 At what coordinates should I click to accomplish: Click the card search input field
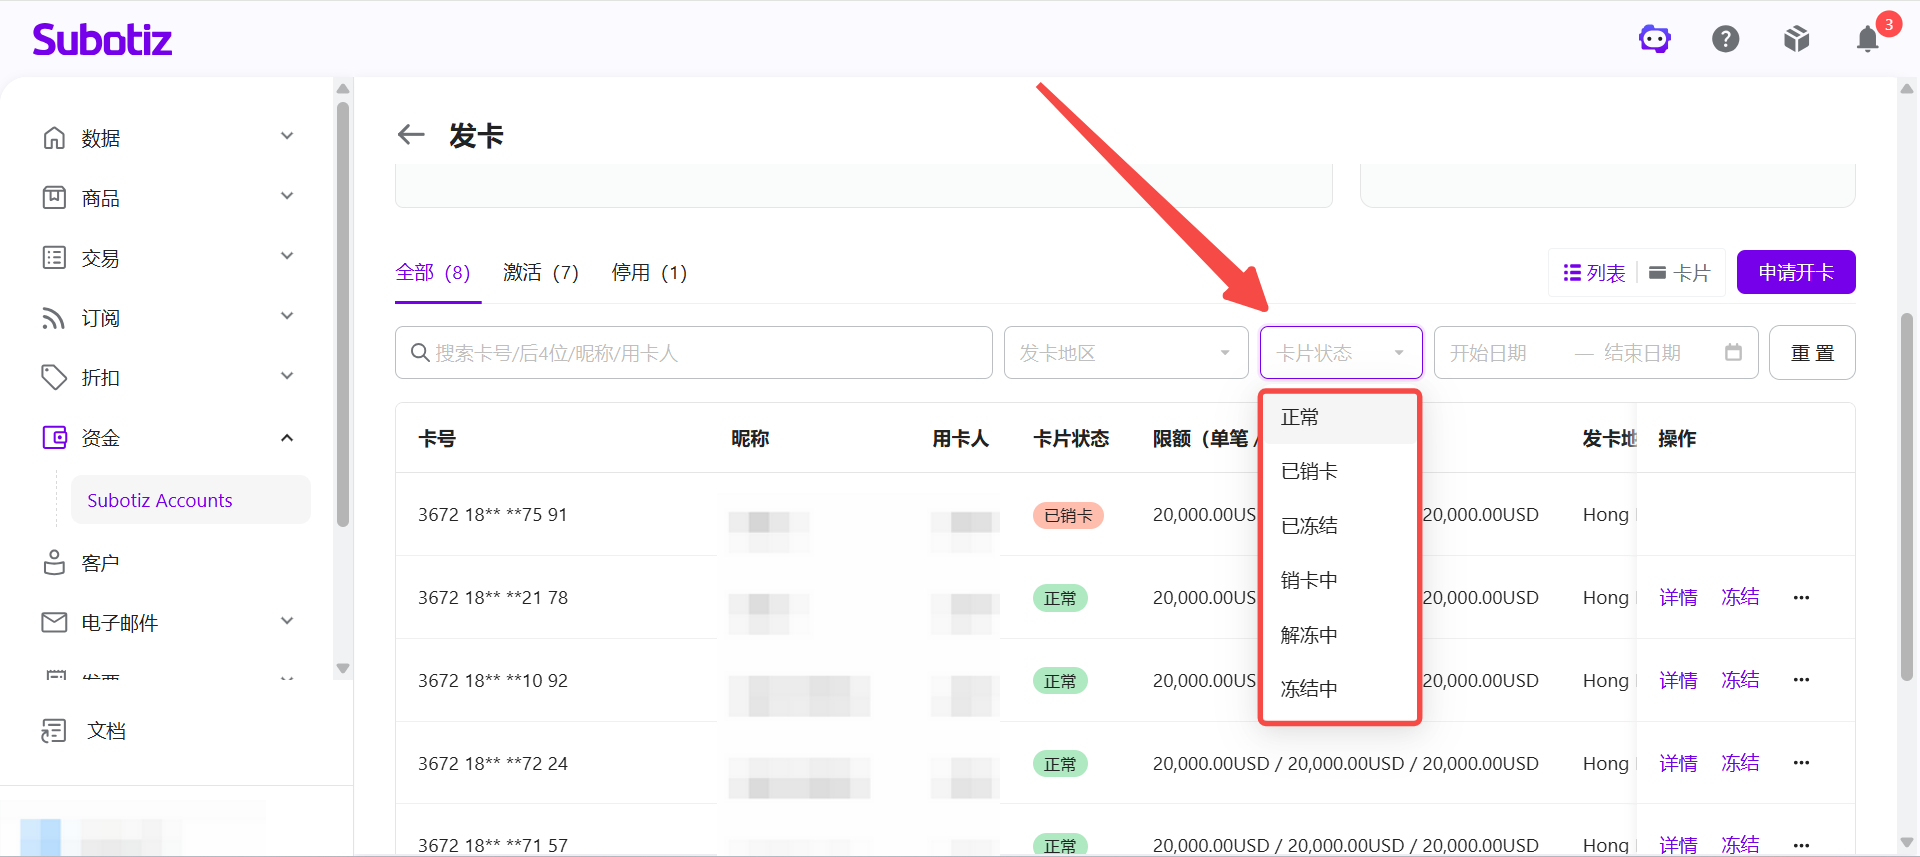click(694, 352)
